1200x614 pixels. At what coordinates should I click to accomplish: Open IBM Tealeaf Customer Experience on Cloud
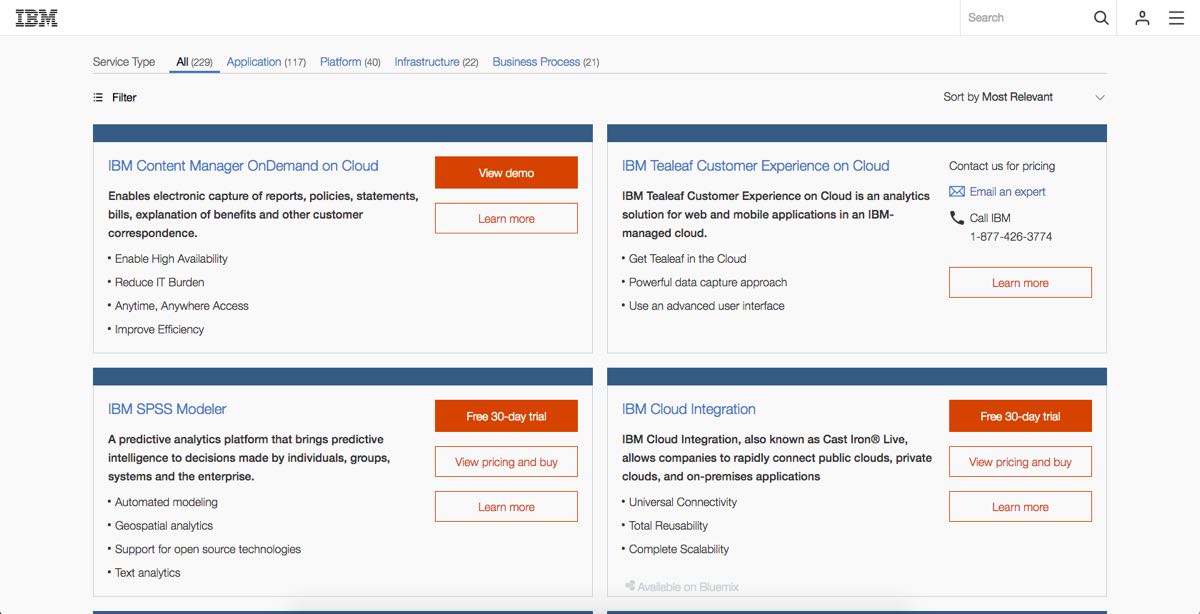(x=755, y=166)
